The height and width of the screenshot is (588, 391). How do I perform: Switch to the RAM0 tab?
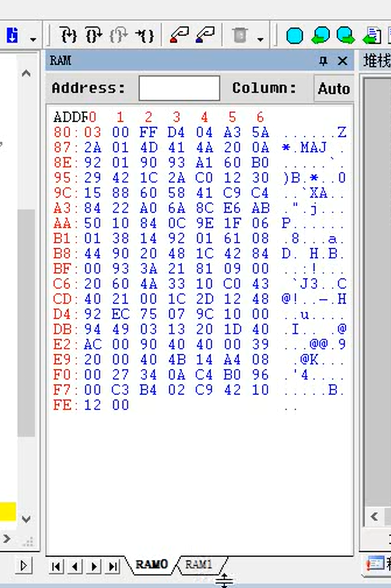(x=151, y=564)
